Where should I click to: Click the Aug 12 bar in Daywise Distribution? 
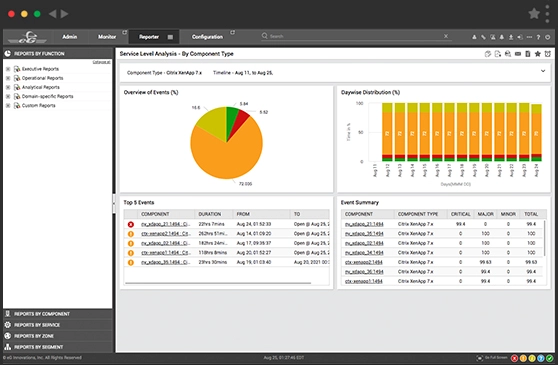click(387, 132)
